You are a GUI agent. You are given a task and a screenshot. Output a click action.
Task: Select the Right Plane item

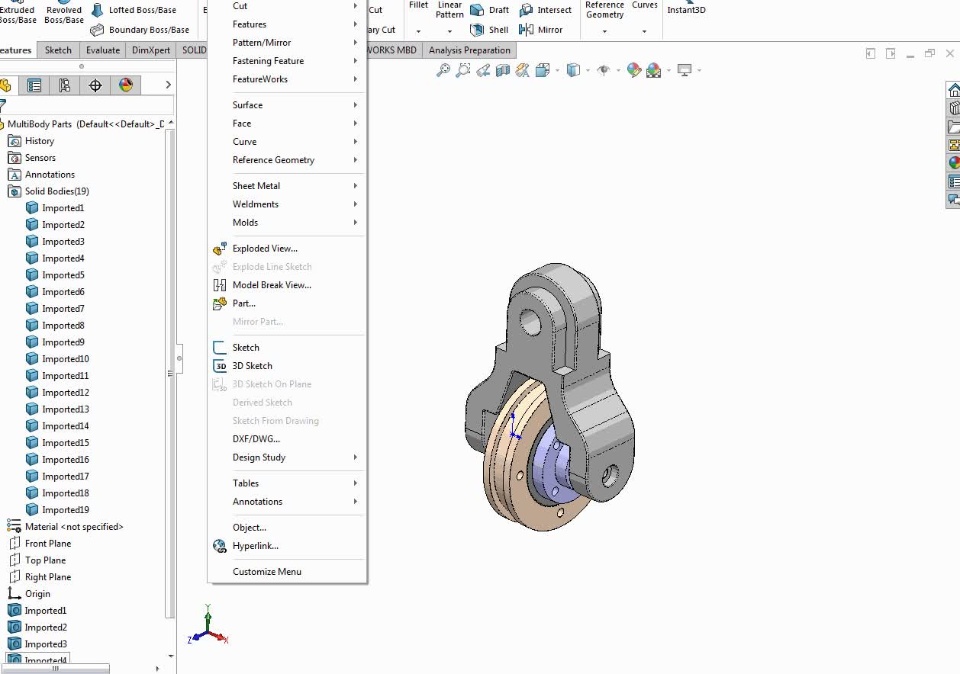coord(40,577)
